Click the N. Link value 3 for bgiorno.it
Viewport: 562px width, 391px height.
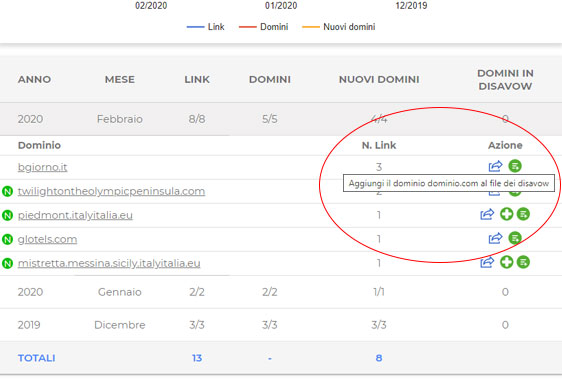379,167
